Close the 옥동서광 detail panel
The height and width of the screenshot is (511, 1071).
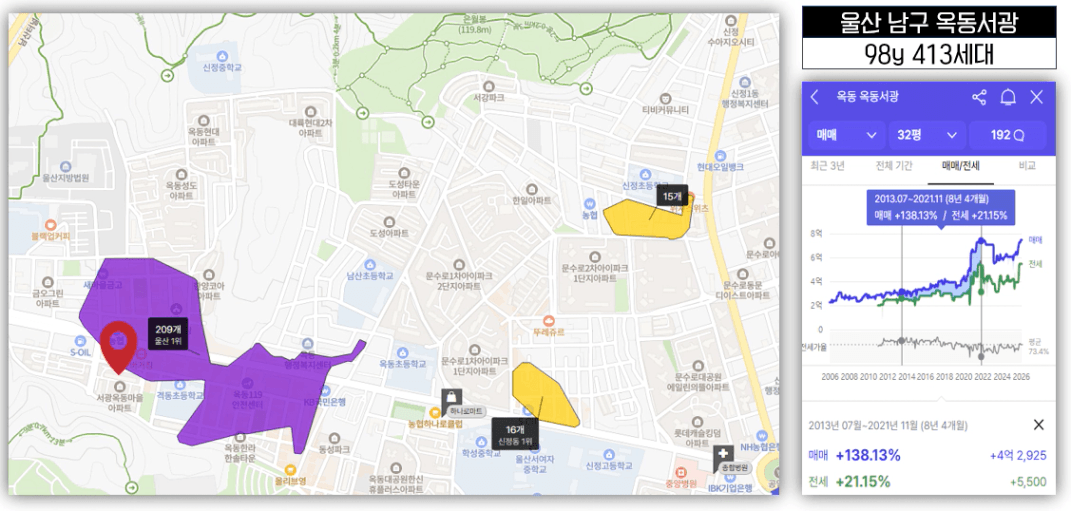tap(1036, 97)
